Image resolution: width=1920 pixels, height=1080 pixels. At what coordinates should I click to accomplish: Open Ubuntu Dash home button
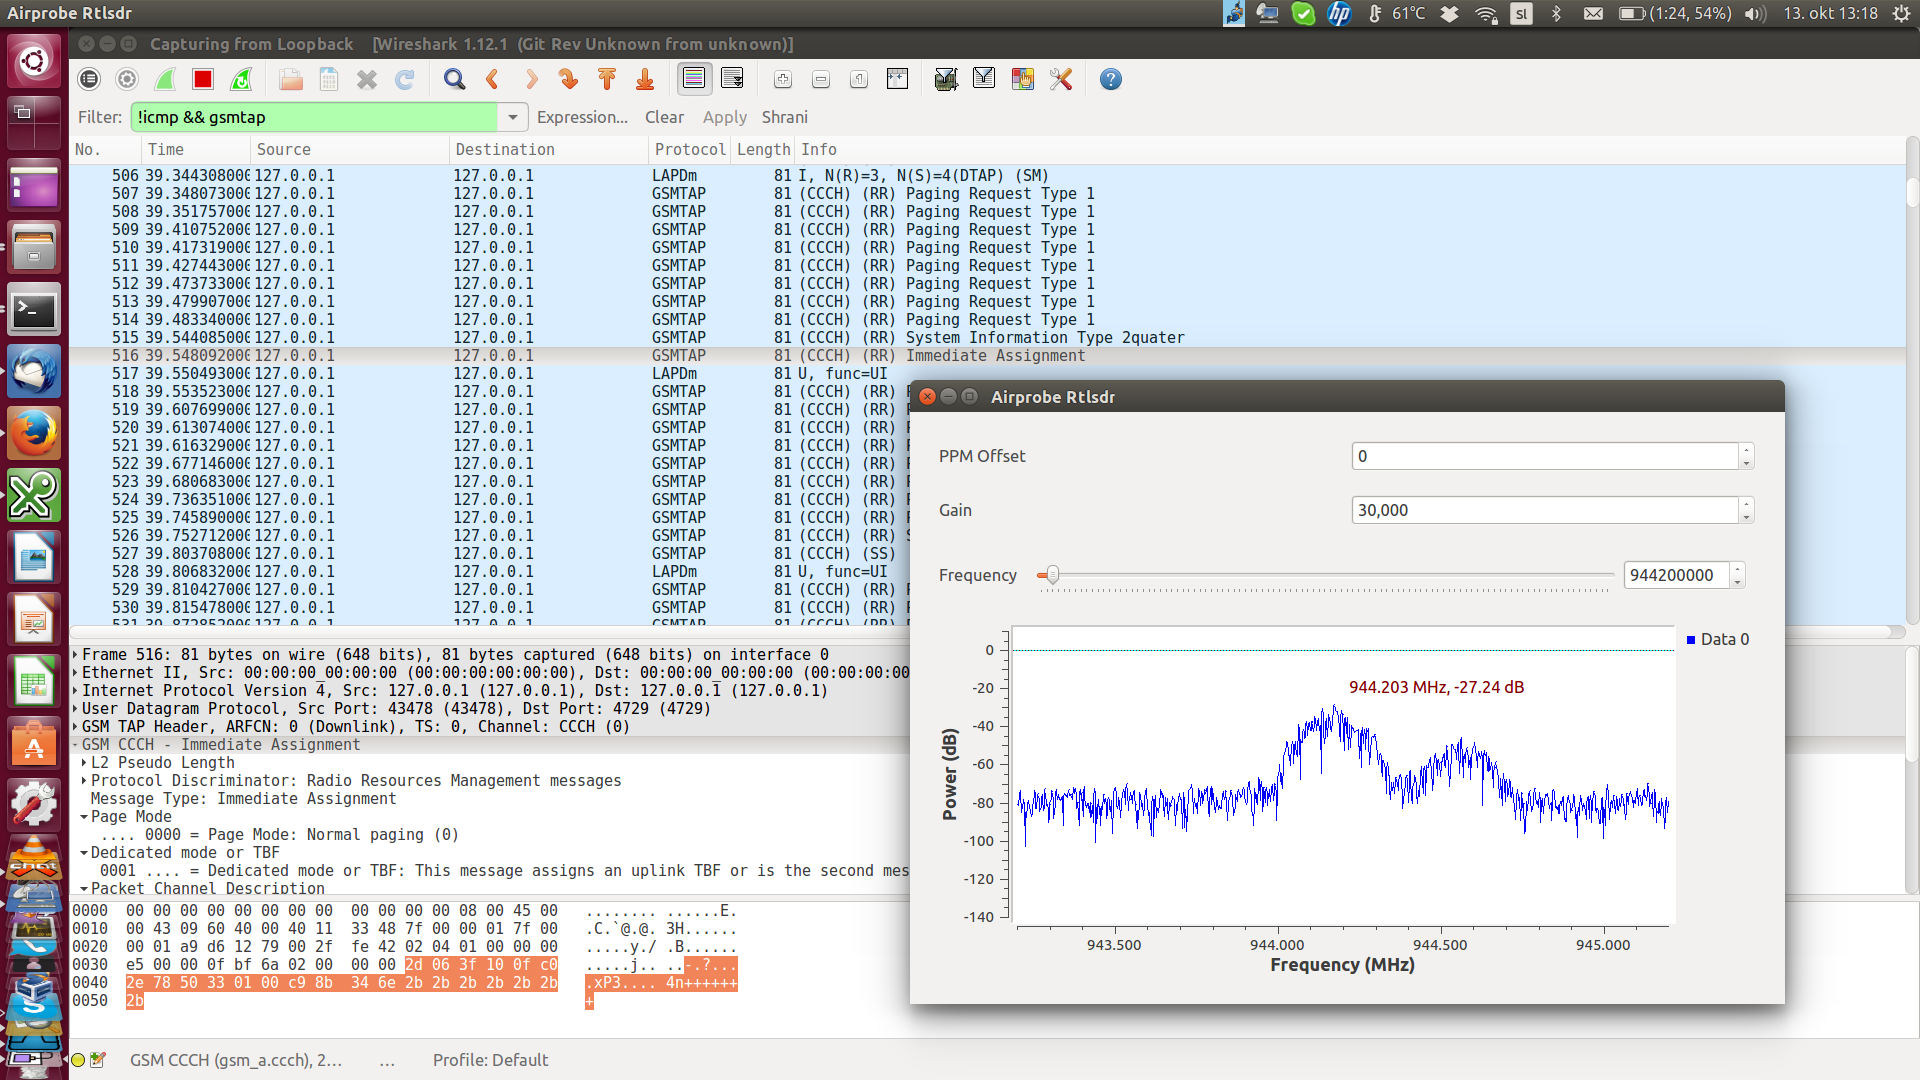pyautogui.click(x=34, y=61)
